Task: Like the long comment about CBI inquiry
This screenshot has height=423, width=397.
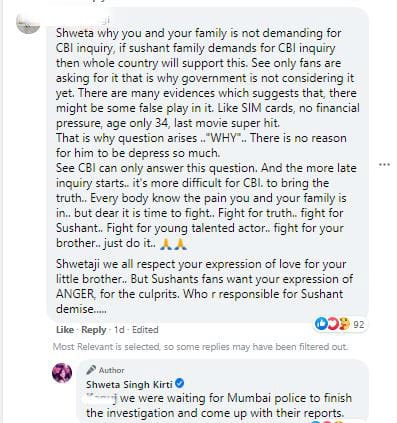Action: (x=65, y=330)
